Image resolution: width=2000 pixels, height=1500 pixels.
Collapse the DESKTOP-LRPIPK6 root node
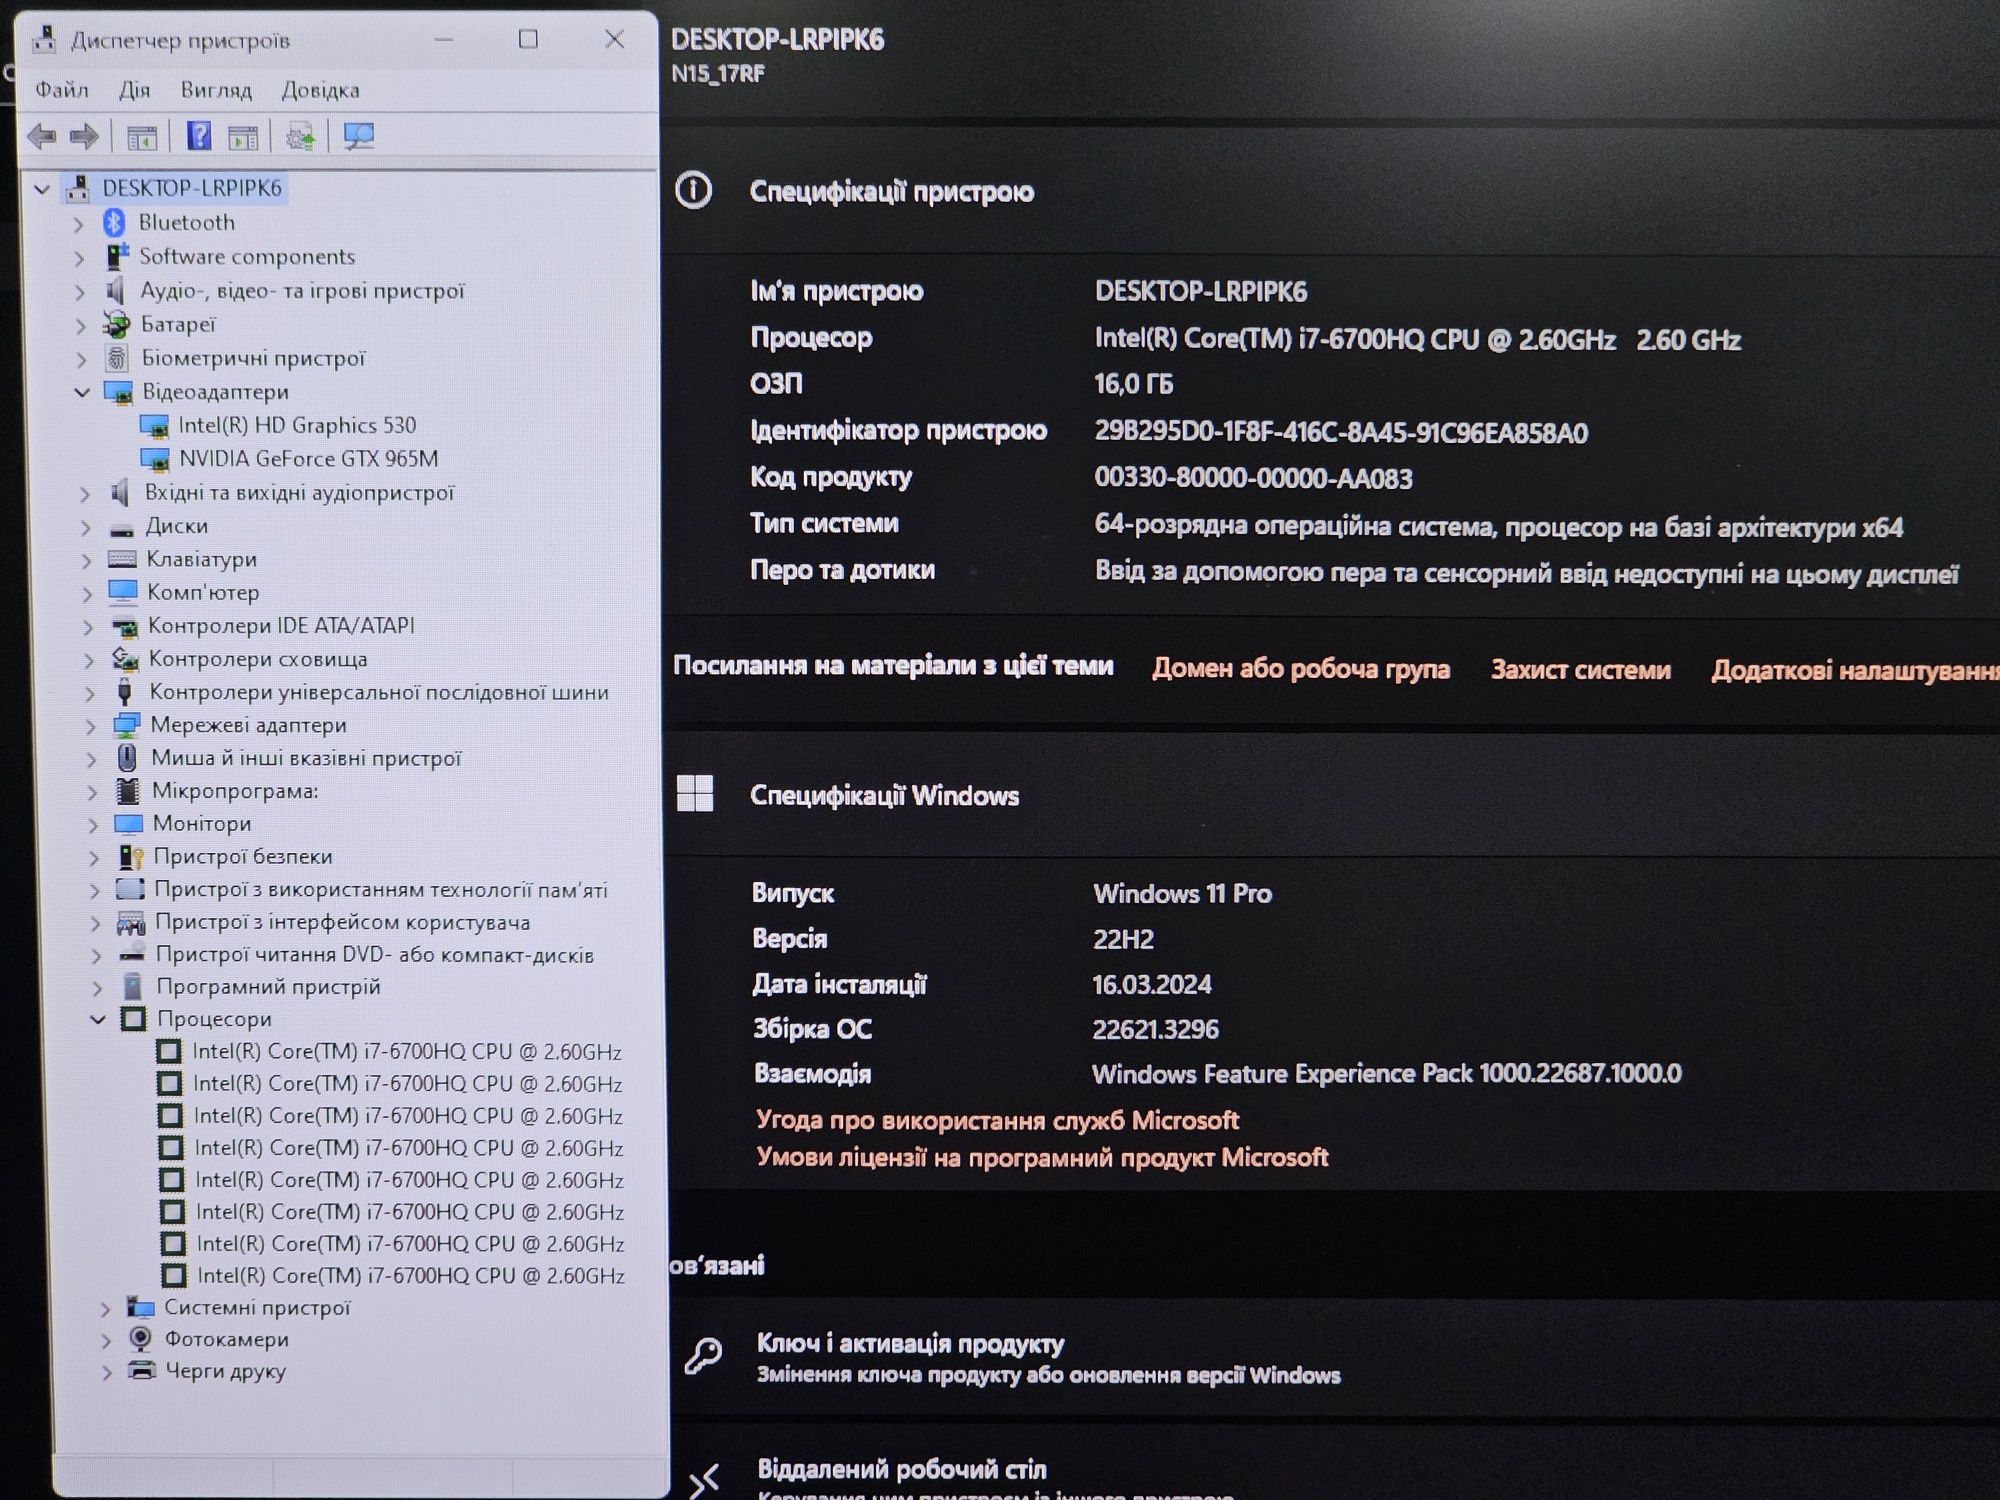42,188
